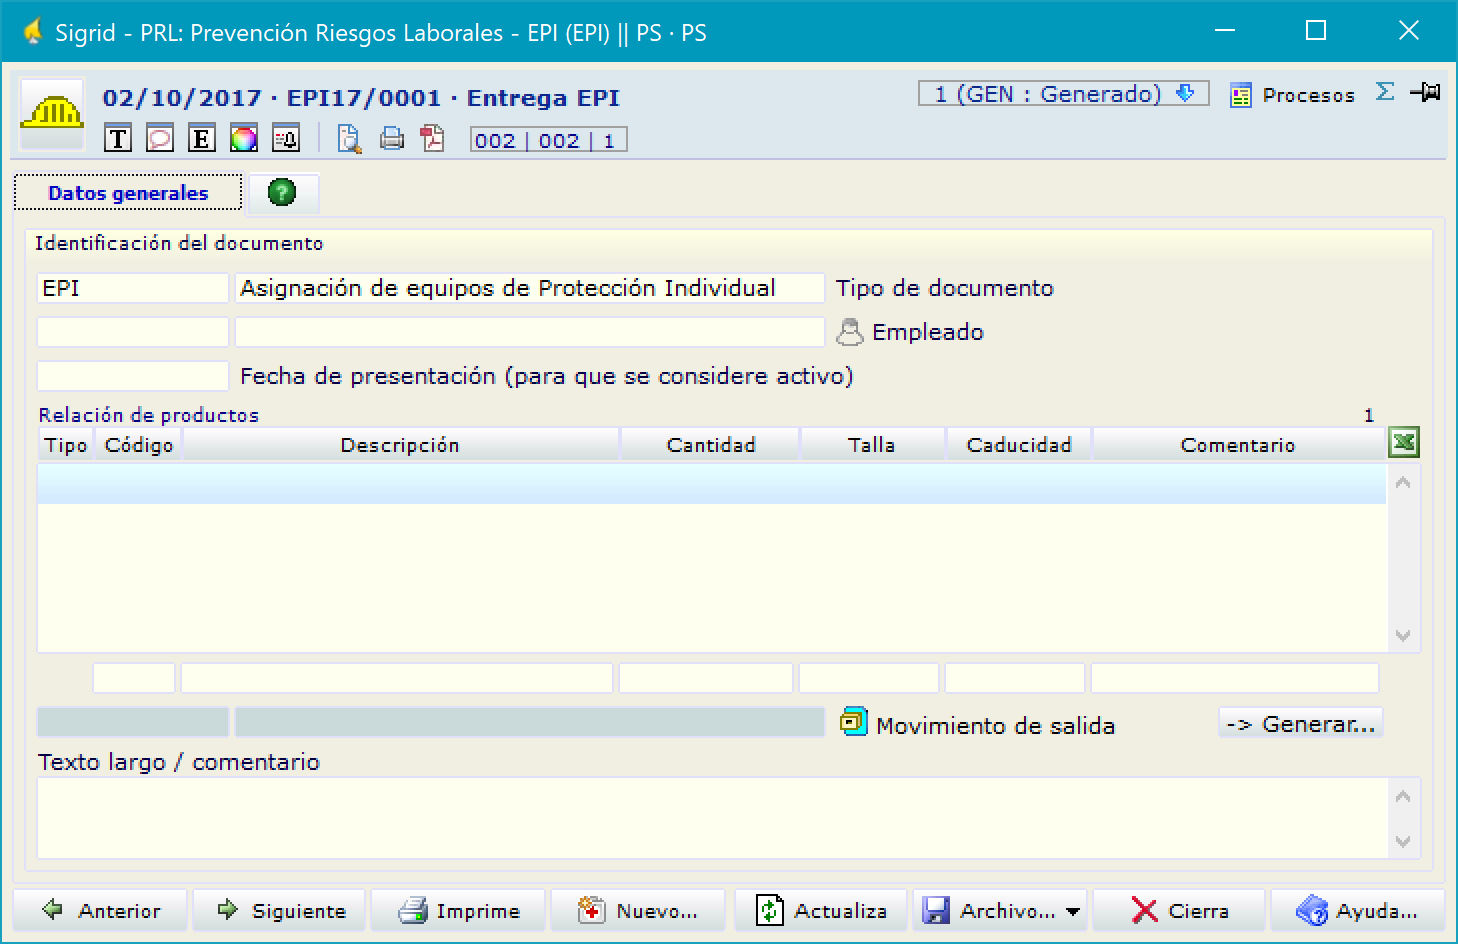Click the -> Generar... button
The image size is (1458, 944).
click(1301, 723)
